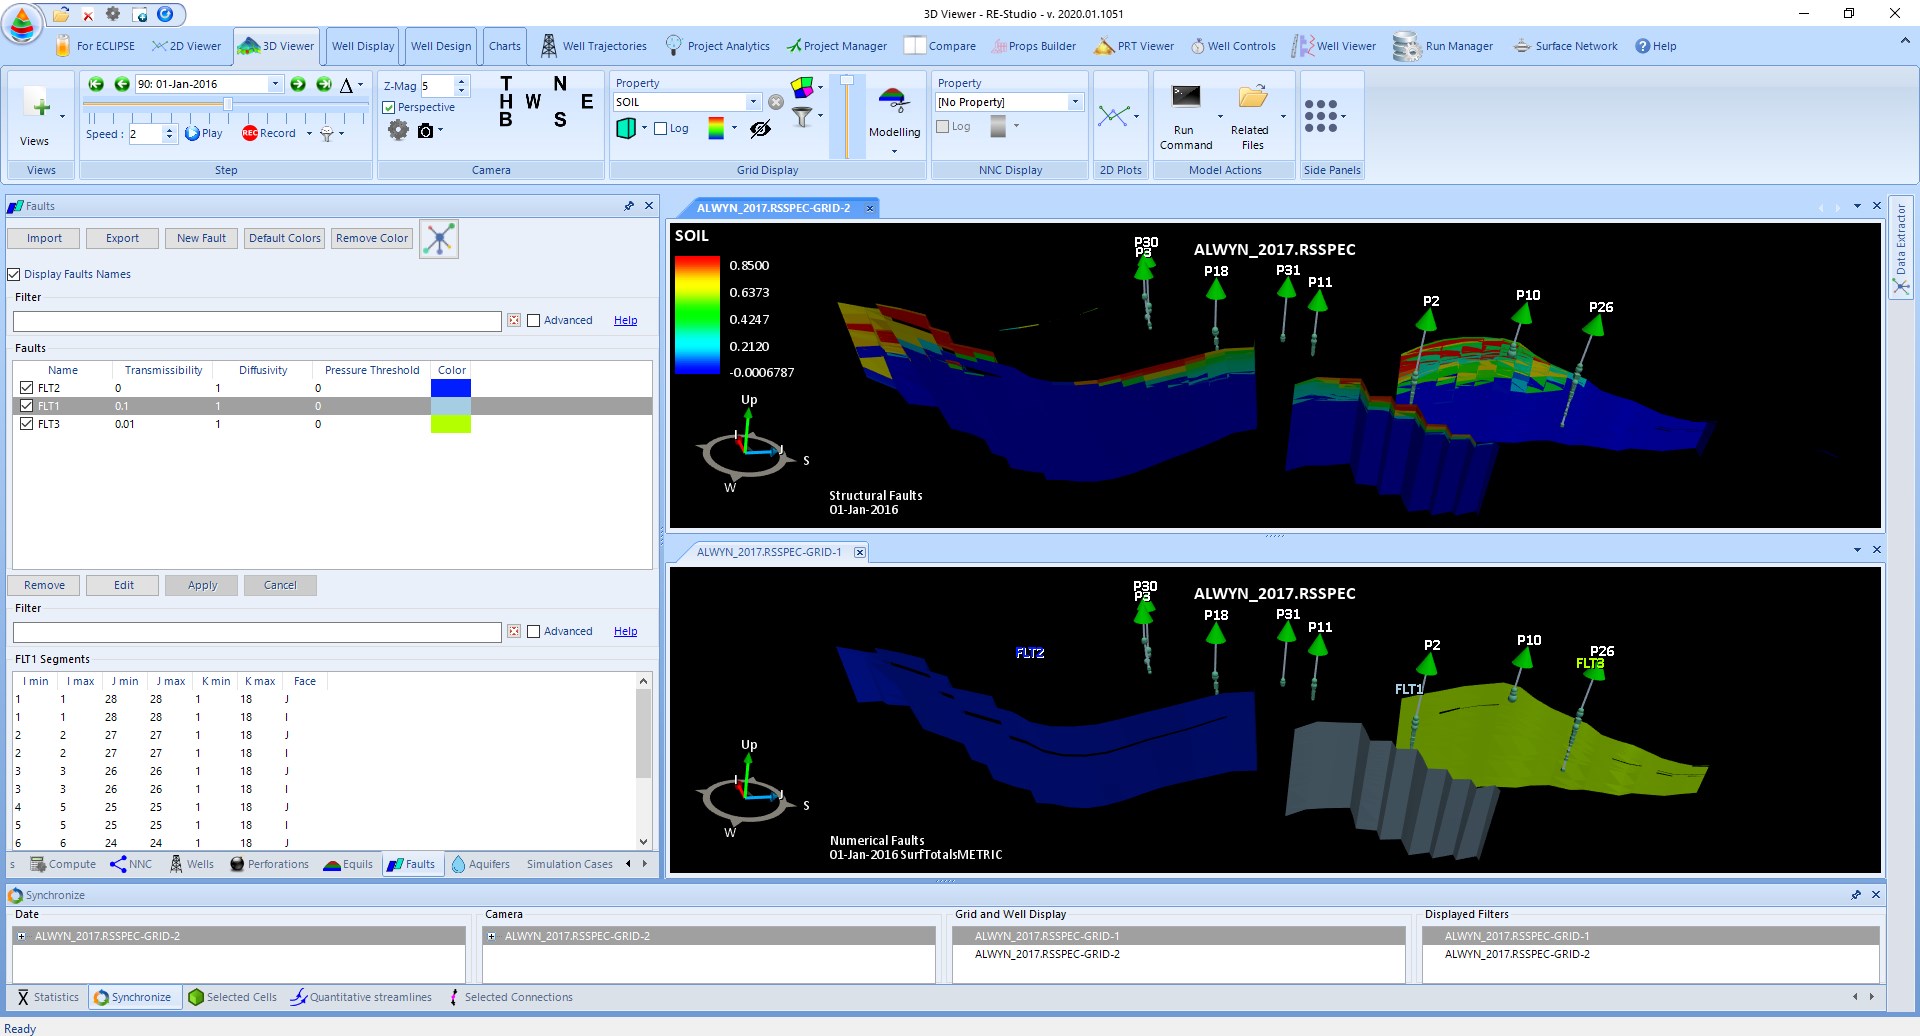Open Related Files folder

pos(1252,118)
